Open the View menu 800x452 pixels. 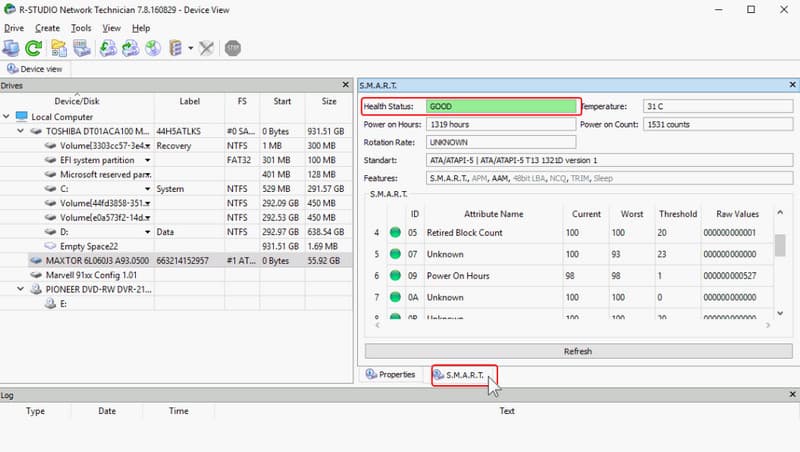[111, 28]
